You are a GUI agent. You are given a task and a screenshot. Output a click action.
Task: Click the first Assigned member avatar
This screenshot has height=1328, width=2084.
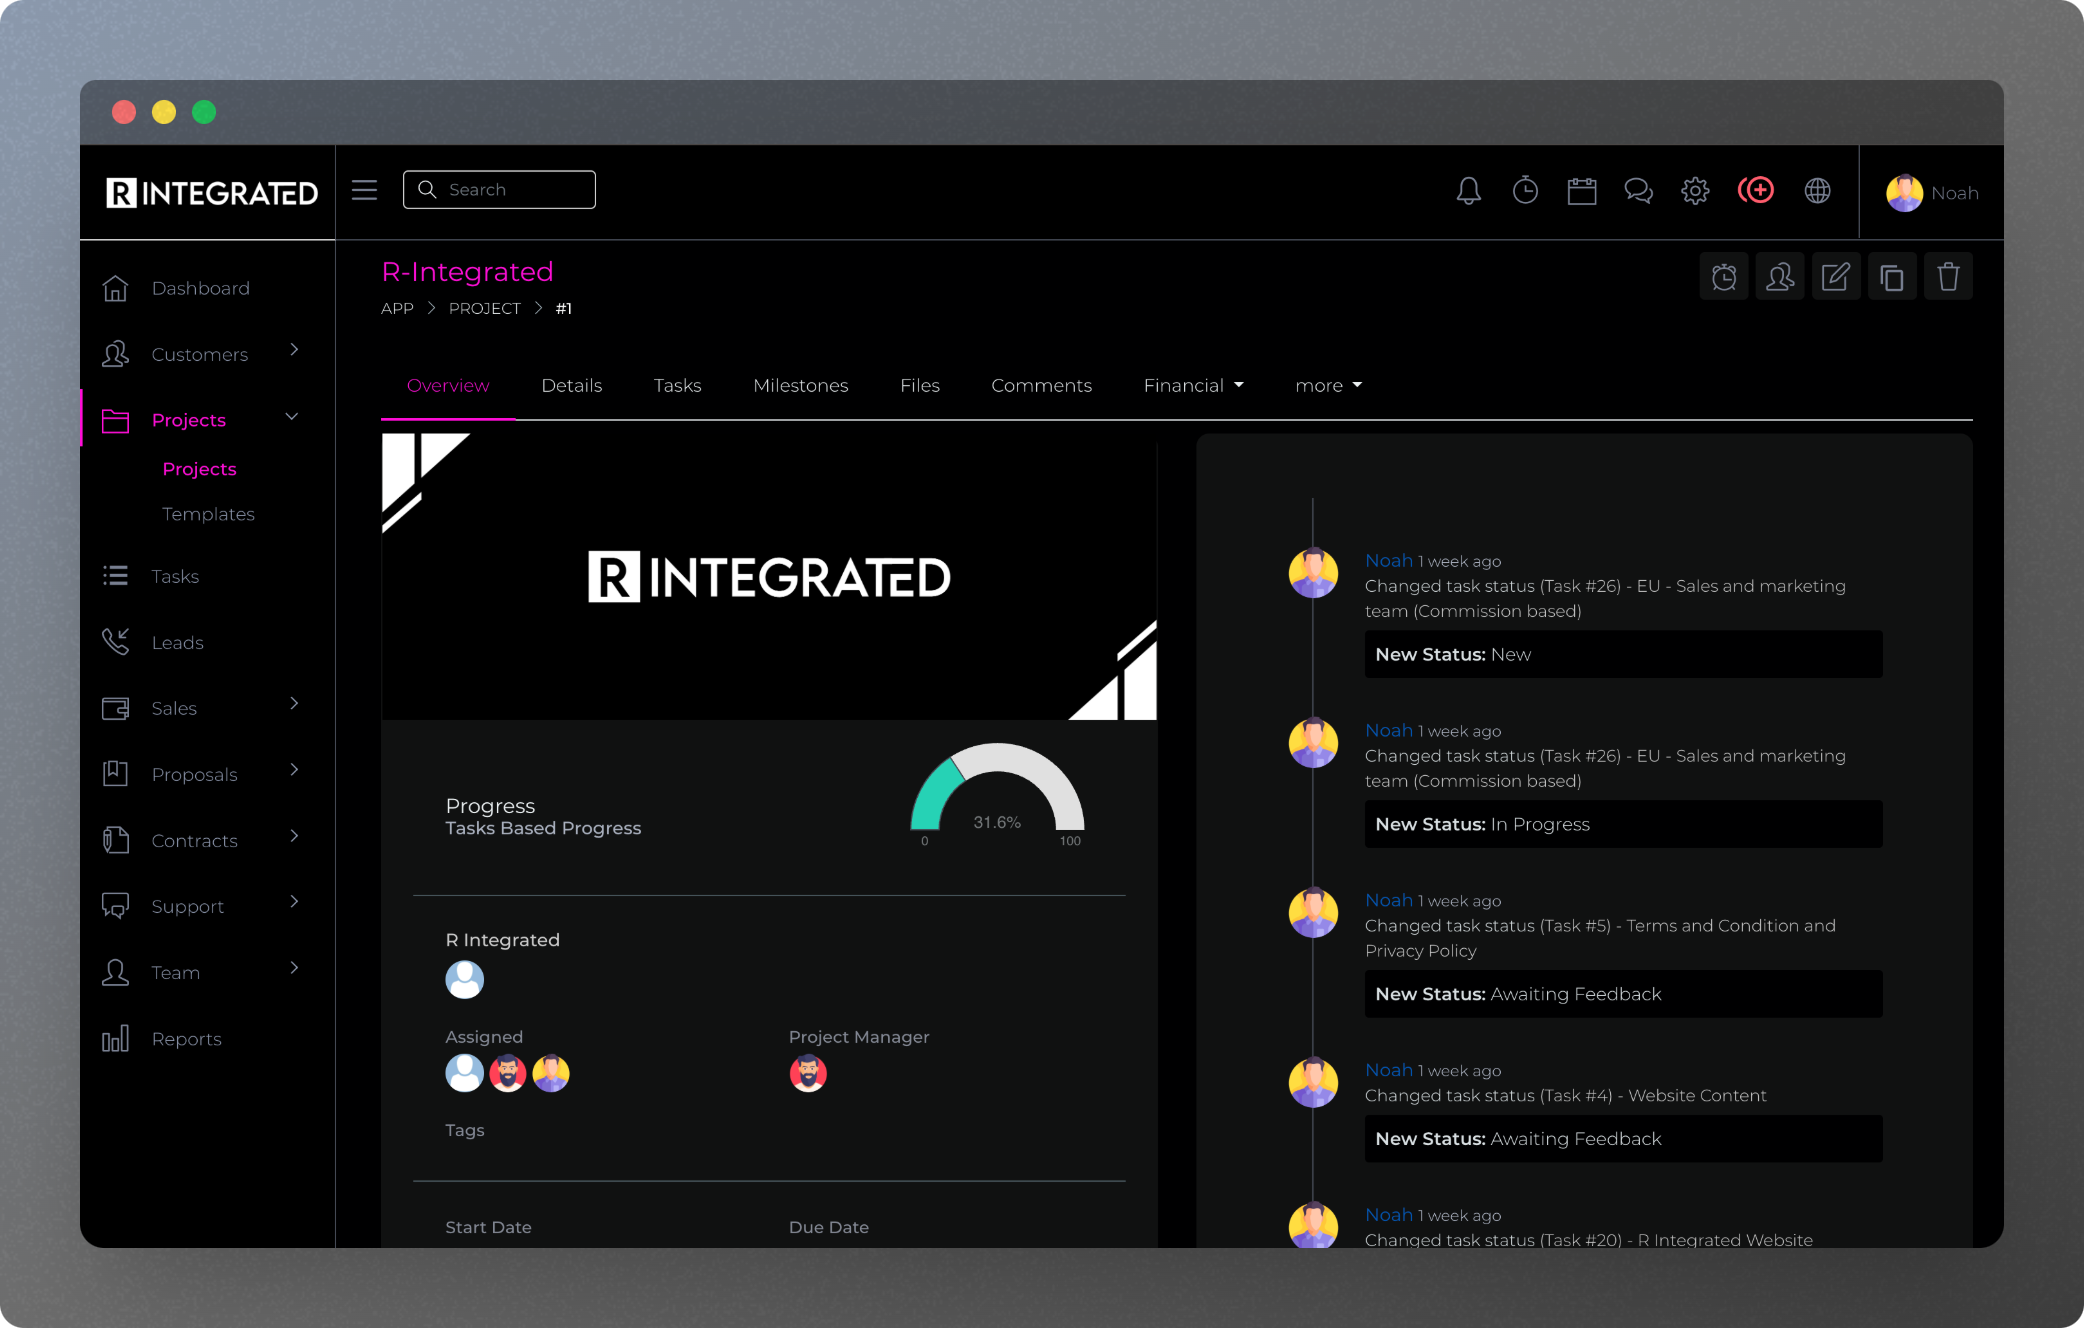[464, 1073]
